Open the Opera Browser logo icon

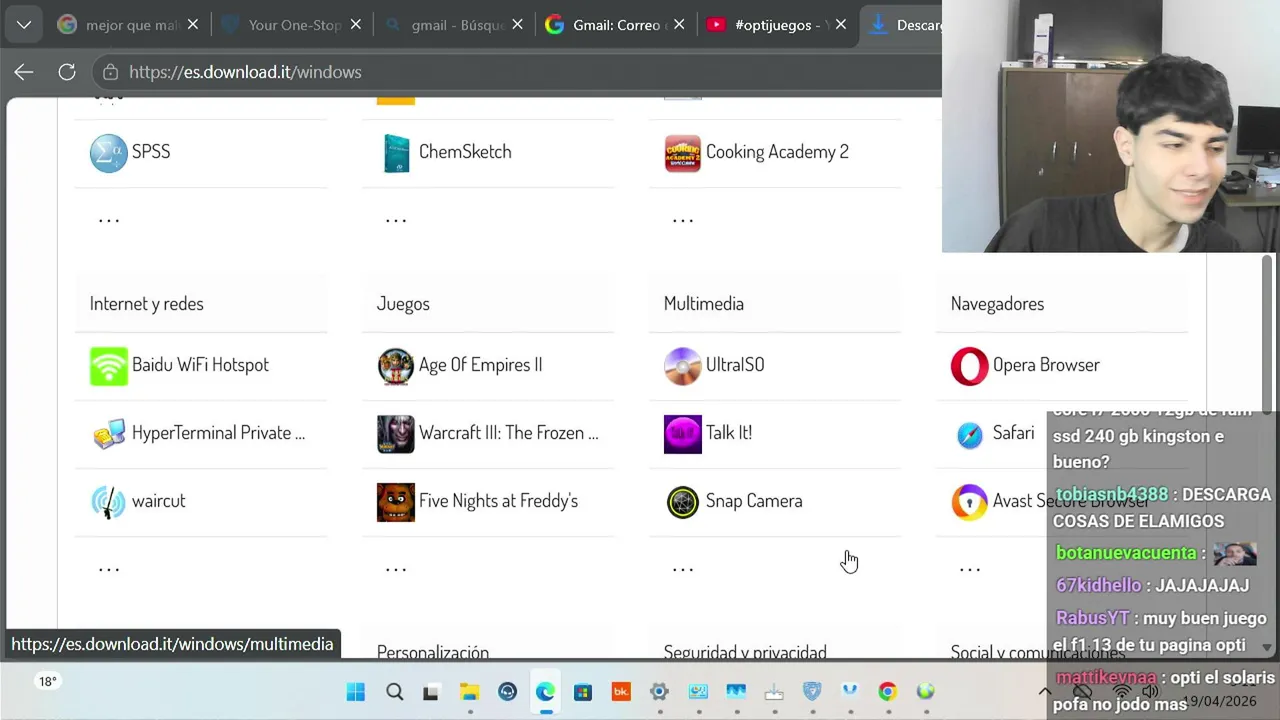[x=970, y=366]
